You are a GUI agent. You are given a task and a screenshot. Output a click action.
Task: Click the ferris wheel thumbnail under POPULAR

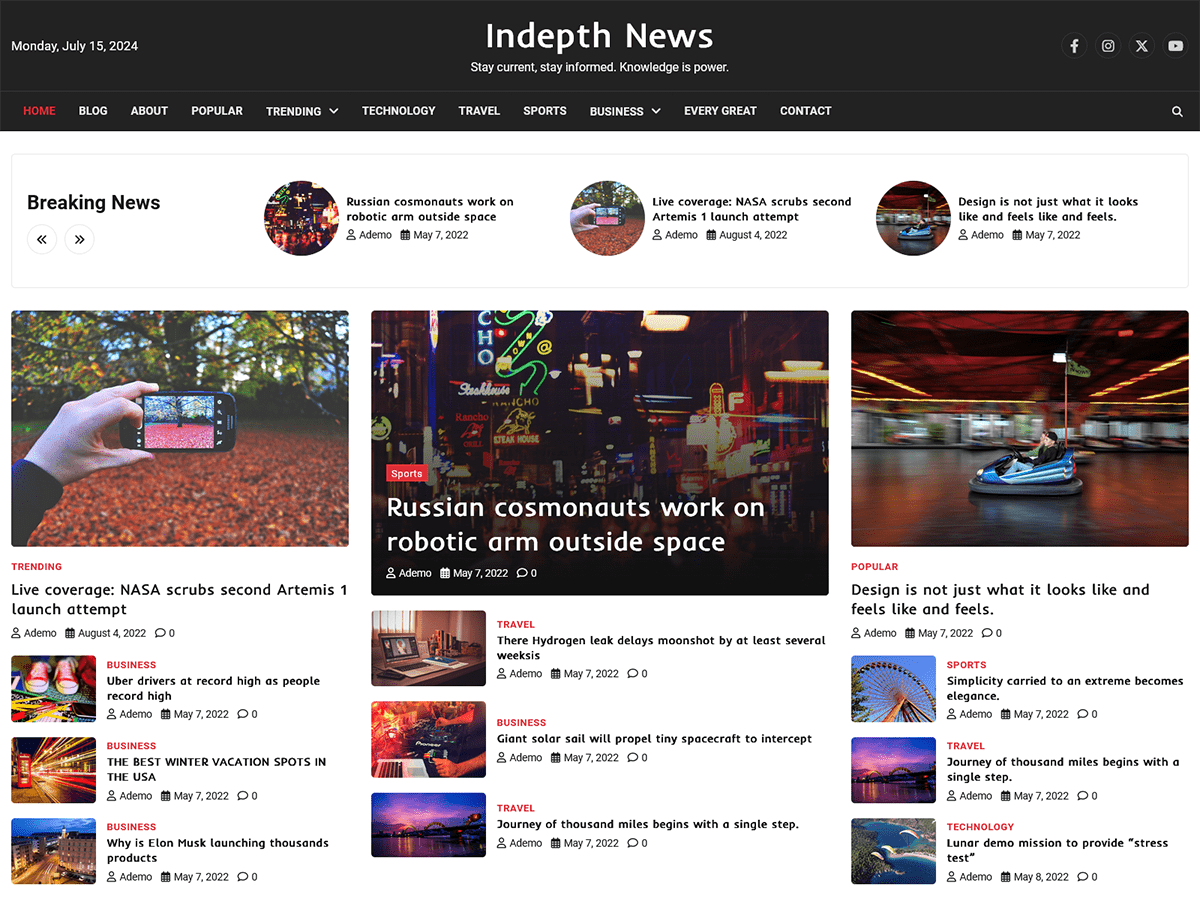click(893, 688)
